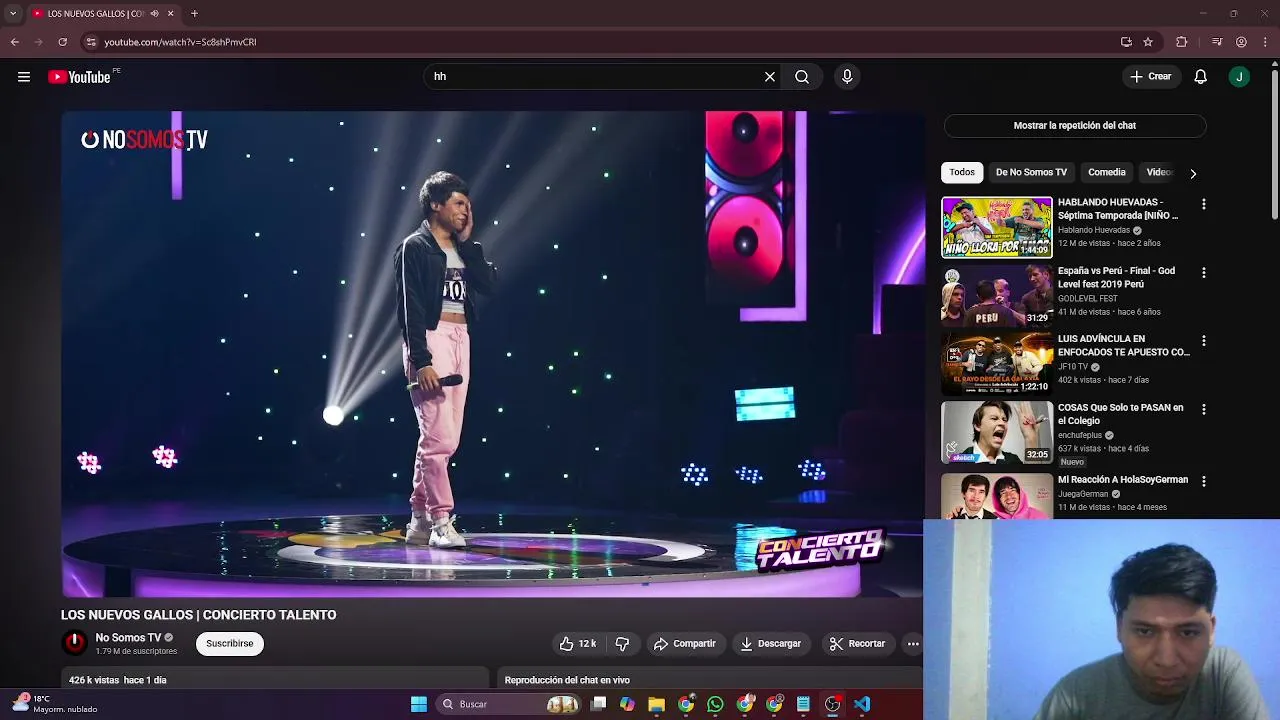This screenshot has height=720, width=1280.
Task: Bookmark this page with the star
Action: click(x=1148, y=42)
